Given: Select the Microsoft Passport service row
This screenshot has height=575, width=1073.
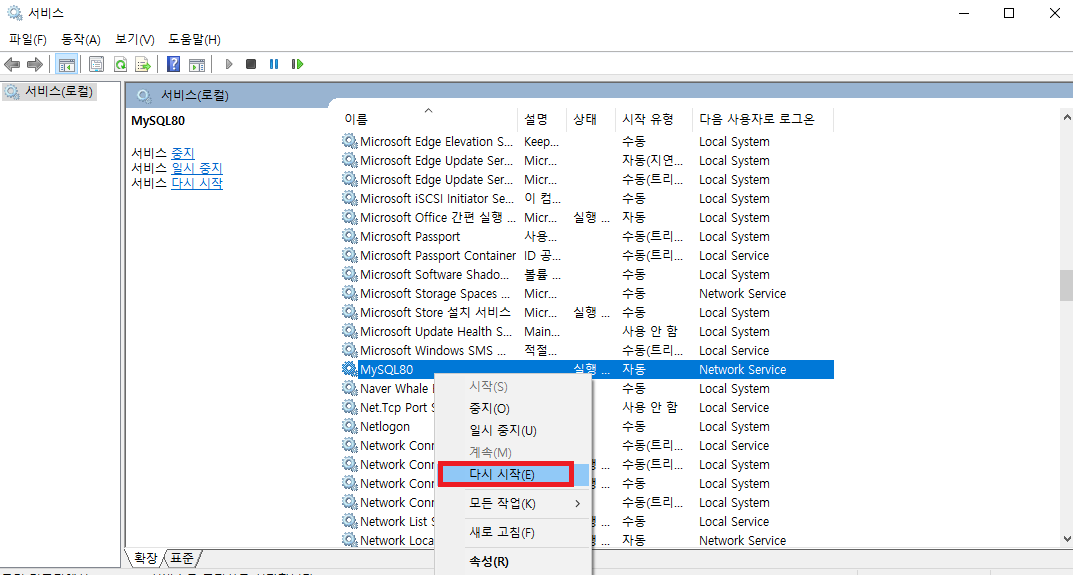Looking at the screenshot, I should [587, 237].
